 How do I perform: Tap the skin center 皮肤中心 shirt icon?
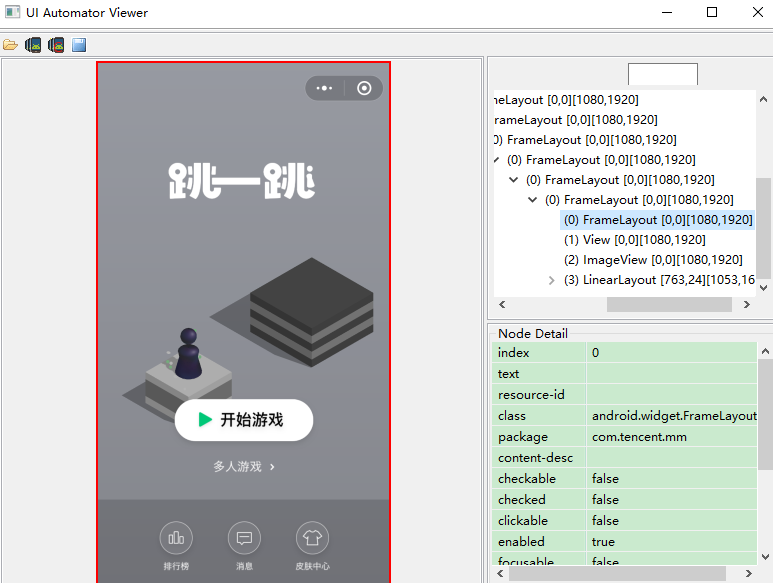tap(312, 538)
